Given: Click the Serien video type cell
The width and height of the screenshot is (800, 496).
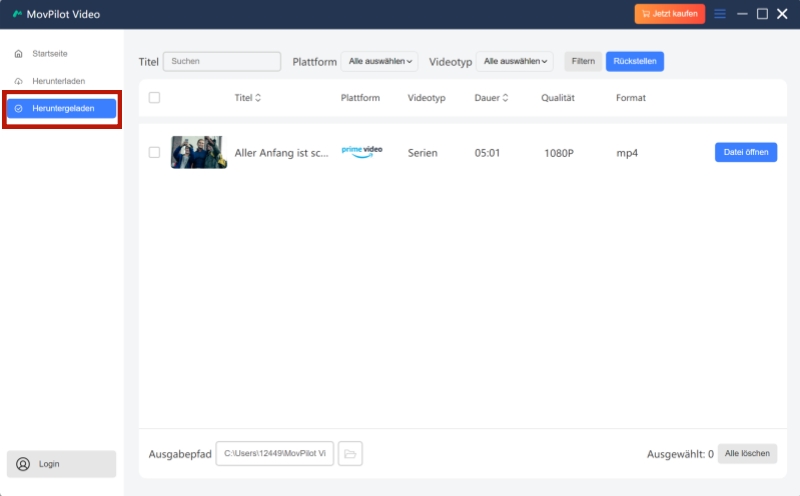Looking at the screenshot, I should pos(422,153).
